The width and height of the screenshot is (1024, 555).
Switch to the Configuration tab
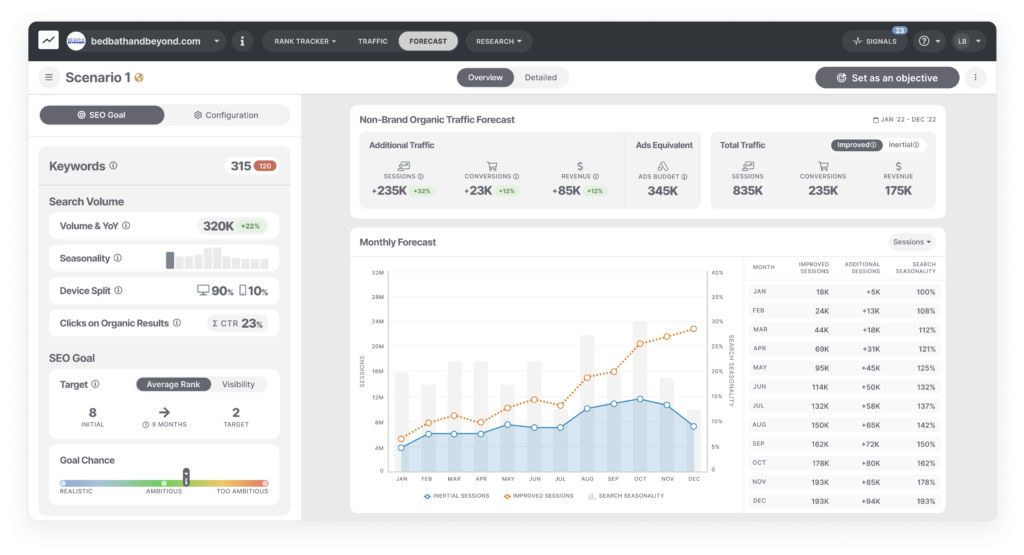(226, 115)
